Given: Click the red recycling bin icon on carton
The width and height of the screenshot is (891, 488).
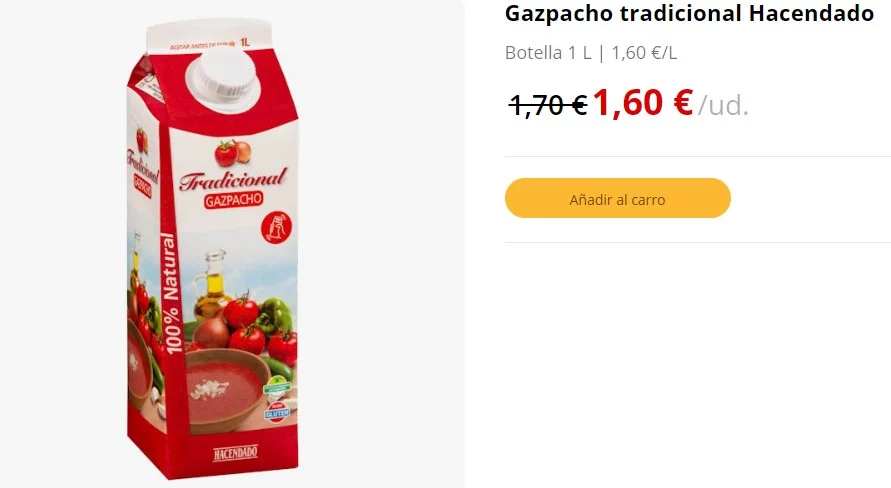Looking at the screenshot, I should pos(276,228).
